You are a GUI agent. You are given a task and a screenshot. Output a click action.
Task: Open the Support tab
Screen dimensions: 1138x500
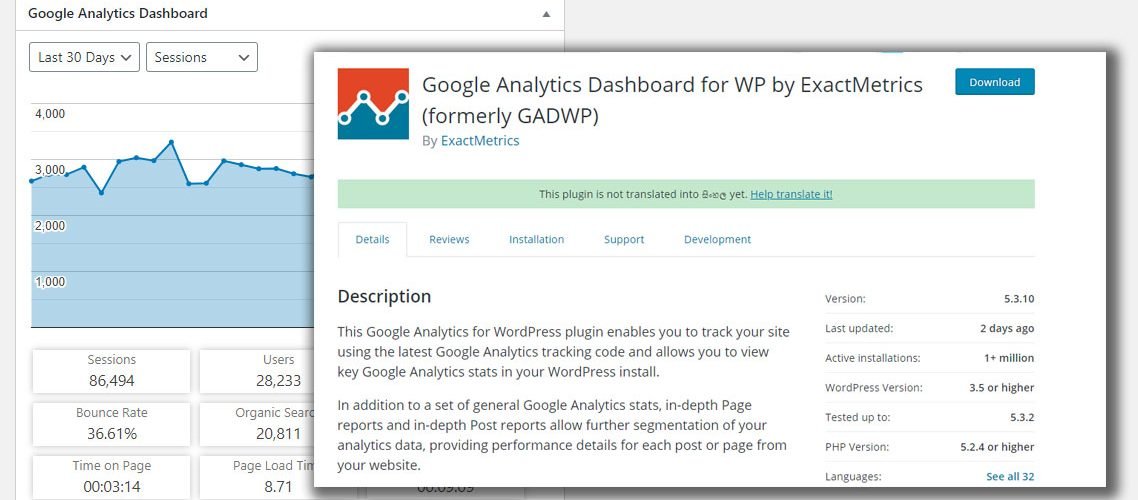pyautogui.click(x=624, y=239)
